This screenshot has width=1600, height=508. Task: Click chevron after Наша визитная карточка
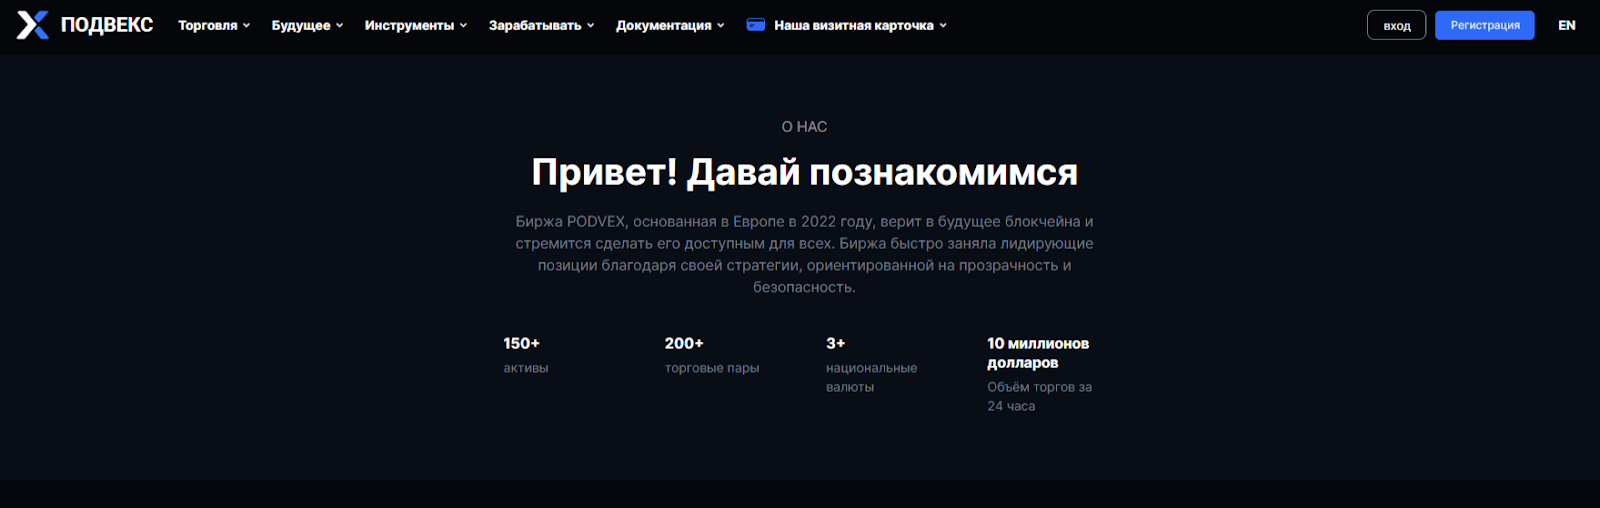pos(943,26)
